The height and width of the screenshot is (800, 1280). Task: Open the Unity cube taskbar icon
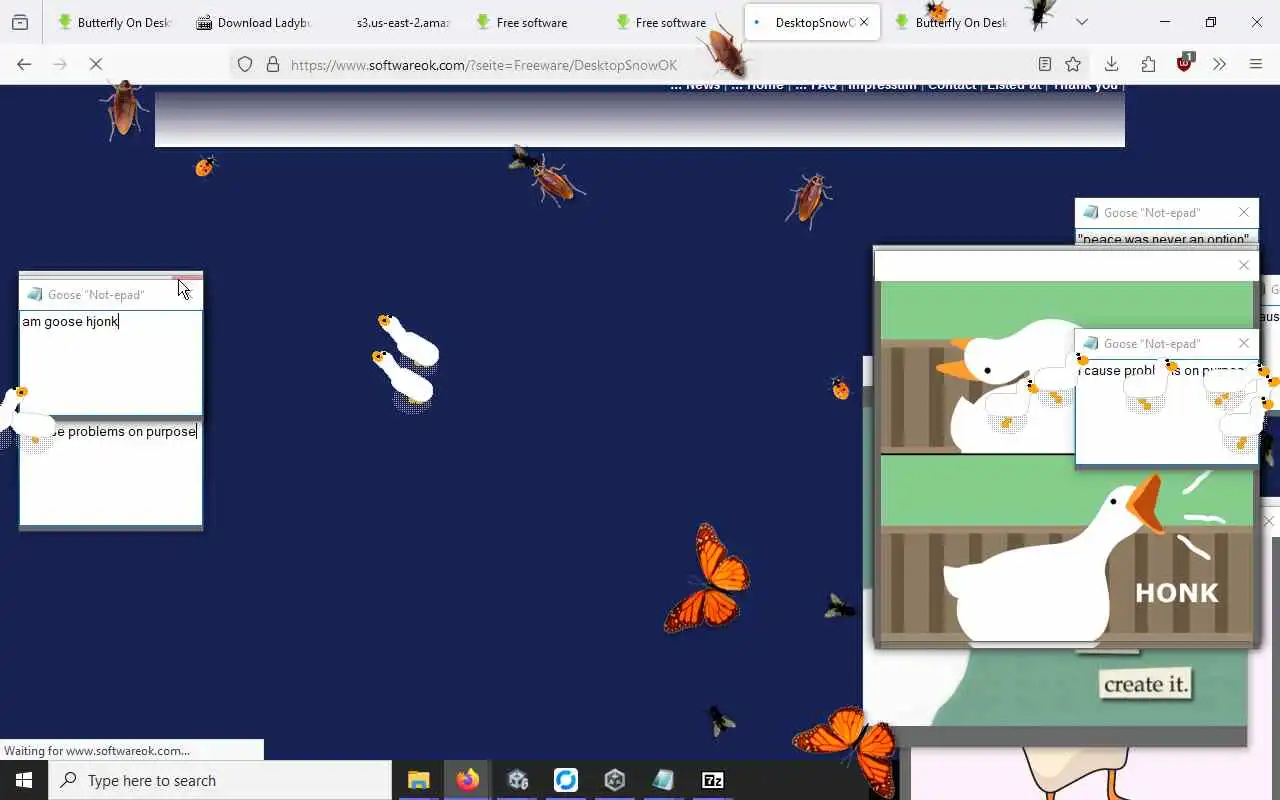tap(615, 780)
